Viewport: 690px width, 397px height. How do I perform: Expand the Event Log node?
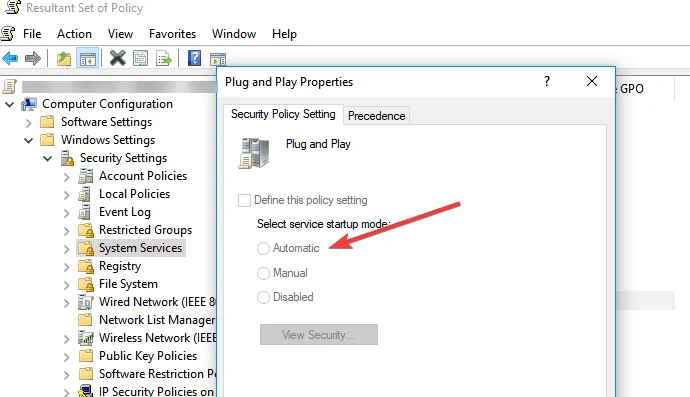pos(66,213)
